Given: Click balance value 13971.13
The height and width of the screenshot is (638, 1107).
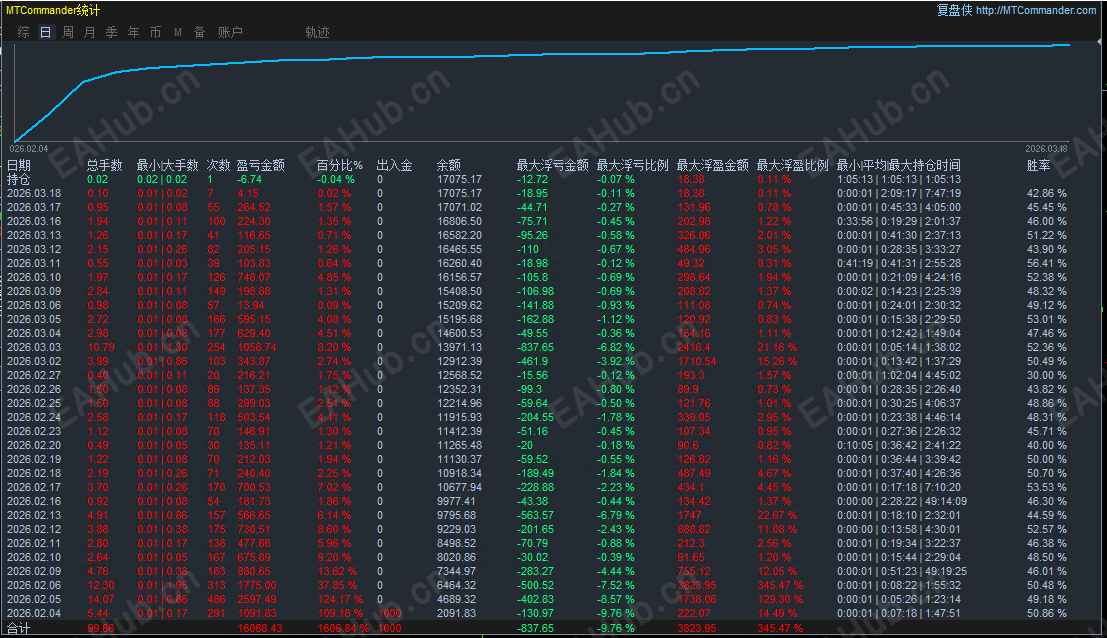Looking at the screenshot, I should 459,347.
